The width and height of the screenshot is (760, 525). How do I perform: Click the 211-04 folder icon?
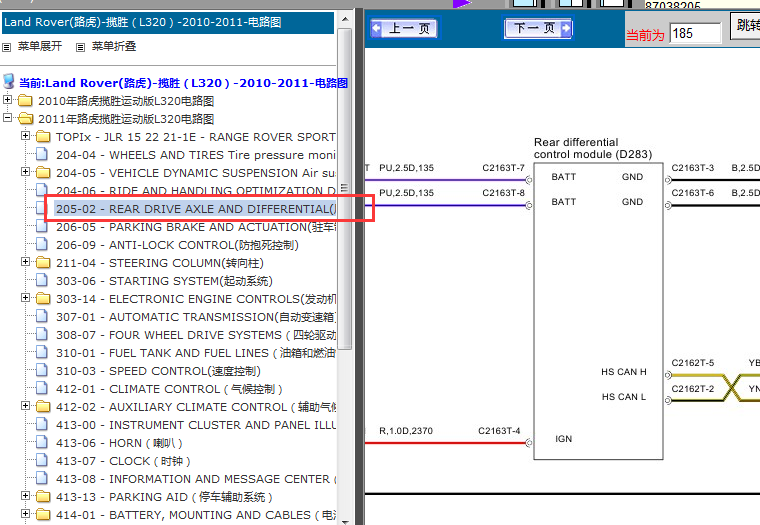(43, 263)
